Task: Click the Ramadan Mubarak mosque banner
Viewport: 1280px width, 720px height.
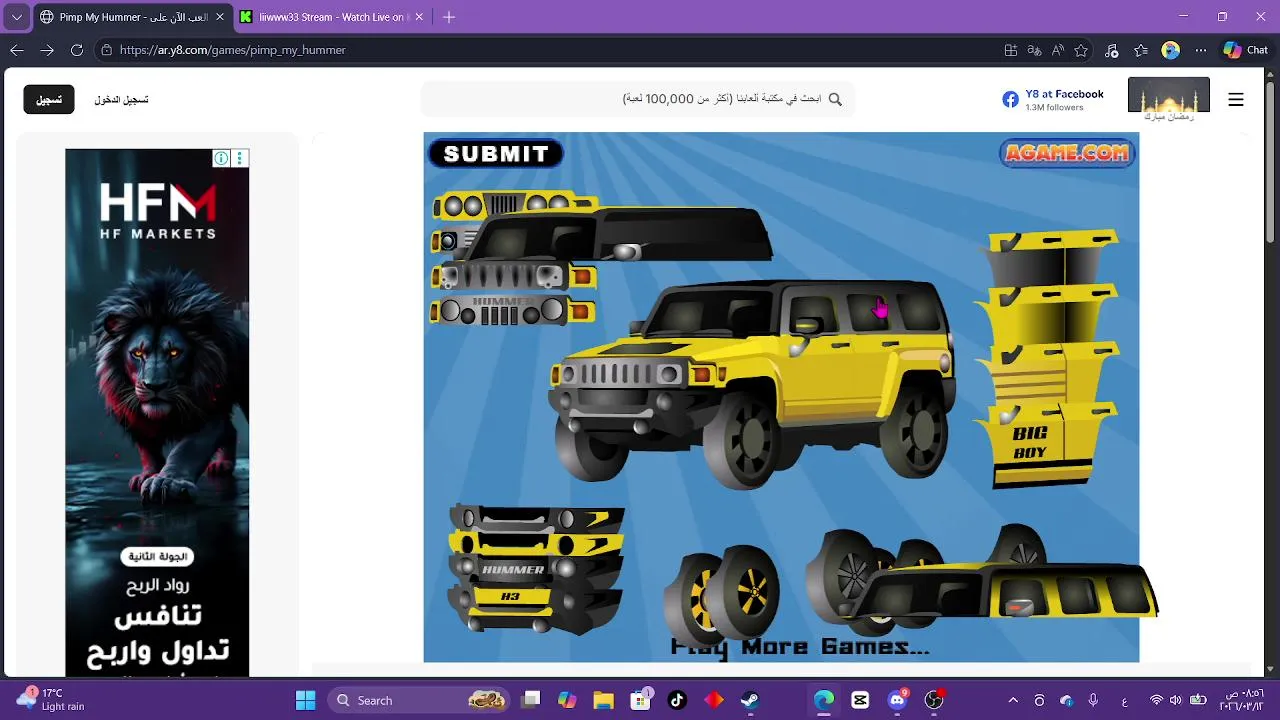Action: click(1169, 99)
